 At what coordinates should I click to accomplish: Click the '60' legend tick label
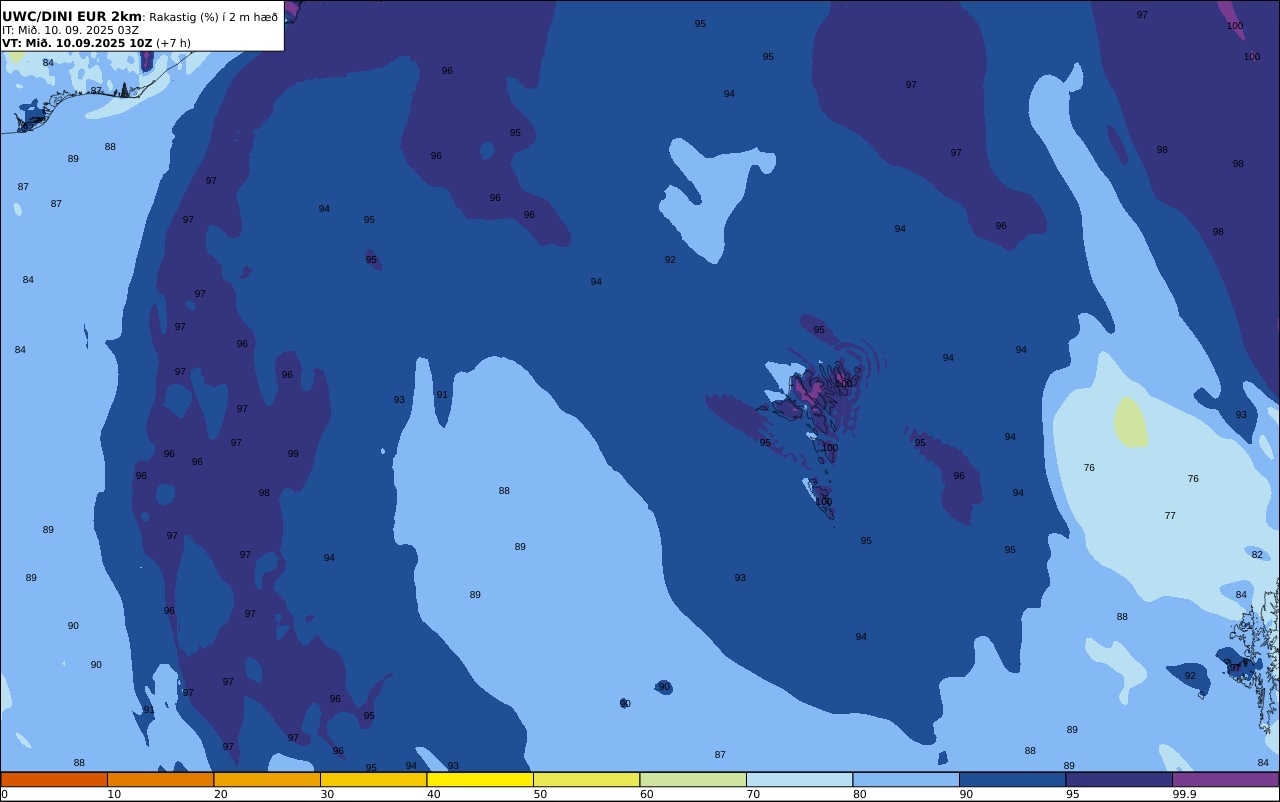[x=646, y=794]
